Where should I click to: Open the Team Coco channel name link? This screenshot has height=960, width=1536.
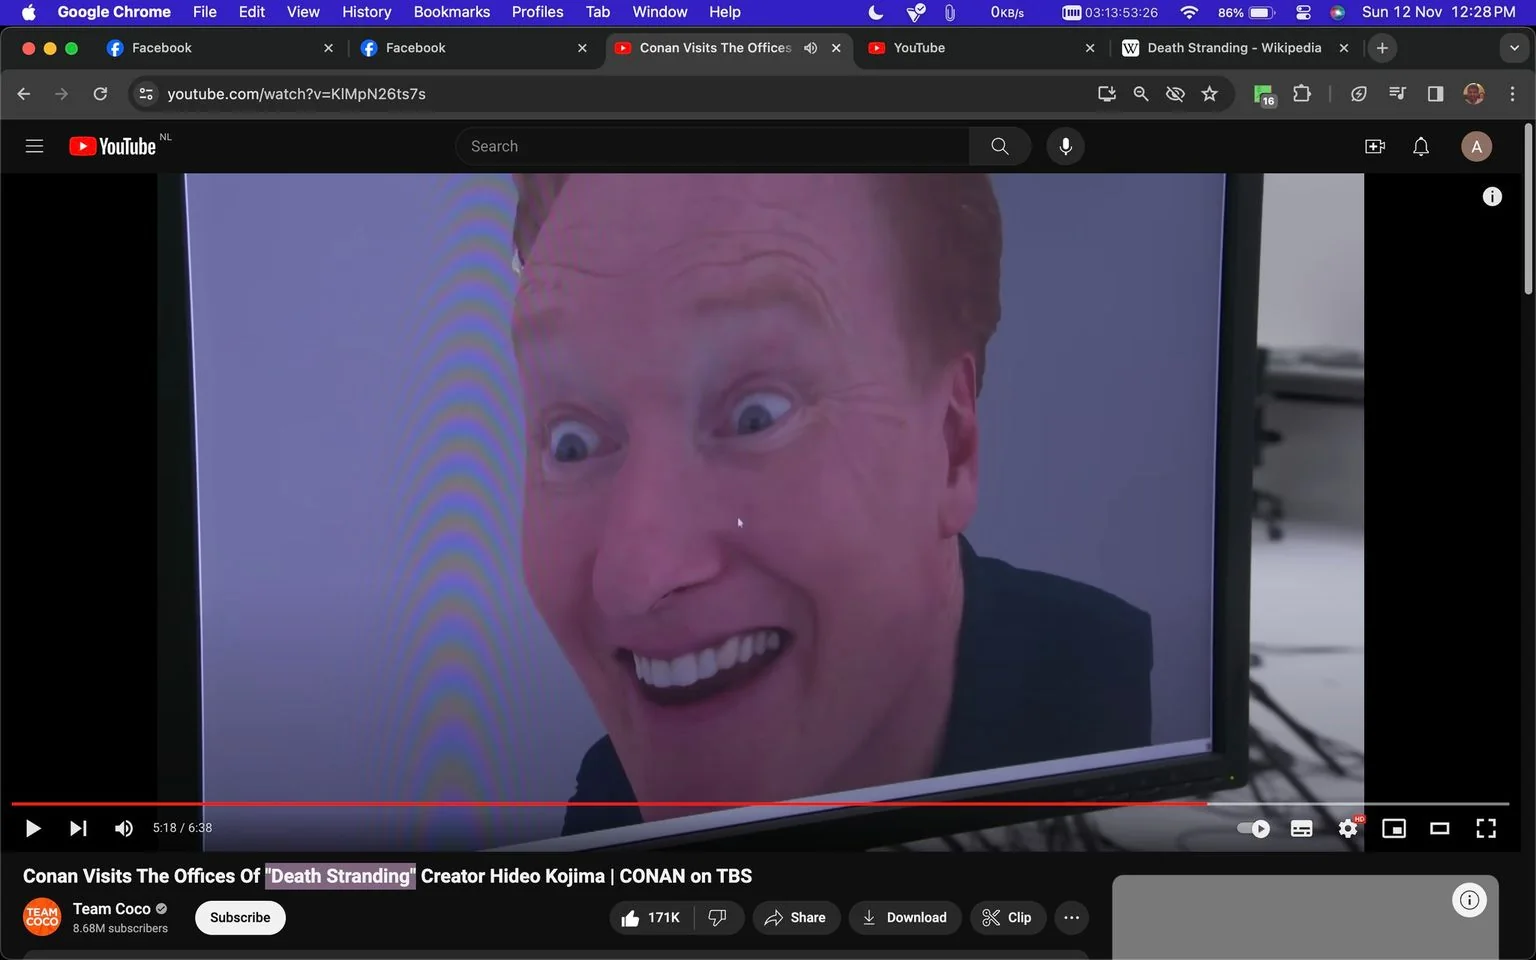[111, 909]
